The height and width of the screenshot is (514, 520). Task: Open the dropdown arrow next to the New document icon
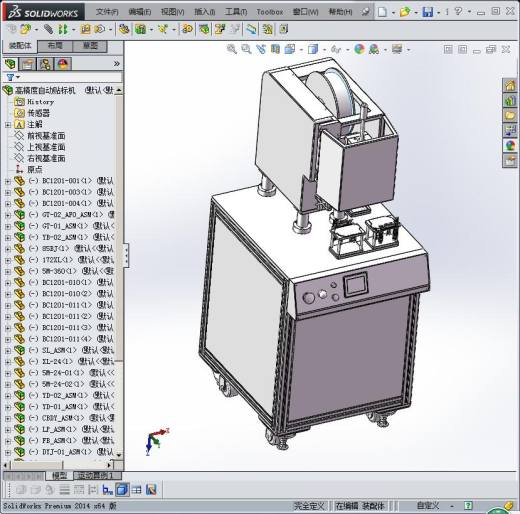coord(393,13)
